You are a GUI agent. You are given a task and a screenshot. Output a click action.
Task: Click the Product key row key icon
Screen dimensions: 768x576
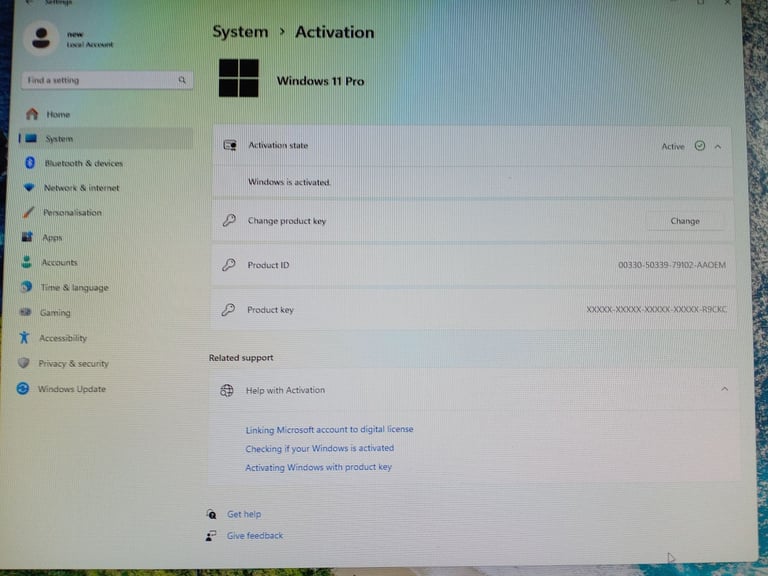228,310
